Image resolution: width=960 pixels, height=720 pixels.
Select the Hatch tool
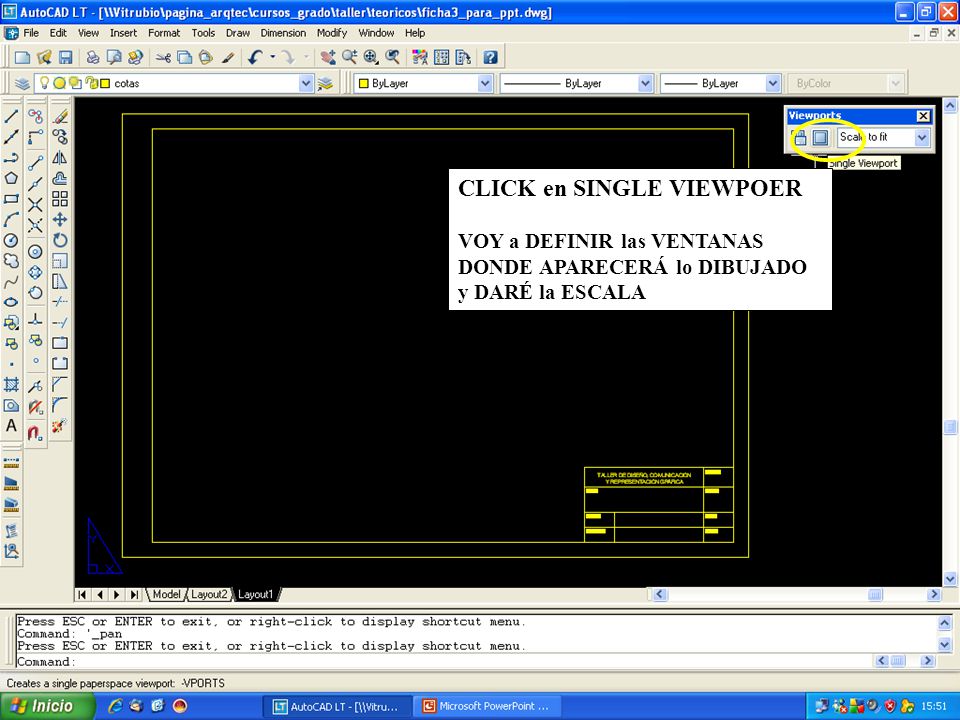[11, 384]
